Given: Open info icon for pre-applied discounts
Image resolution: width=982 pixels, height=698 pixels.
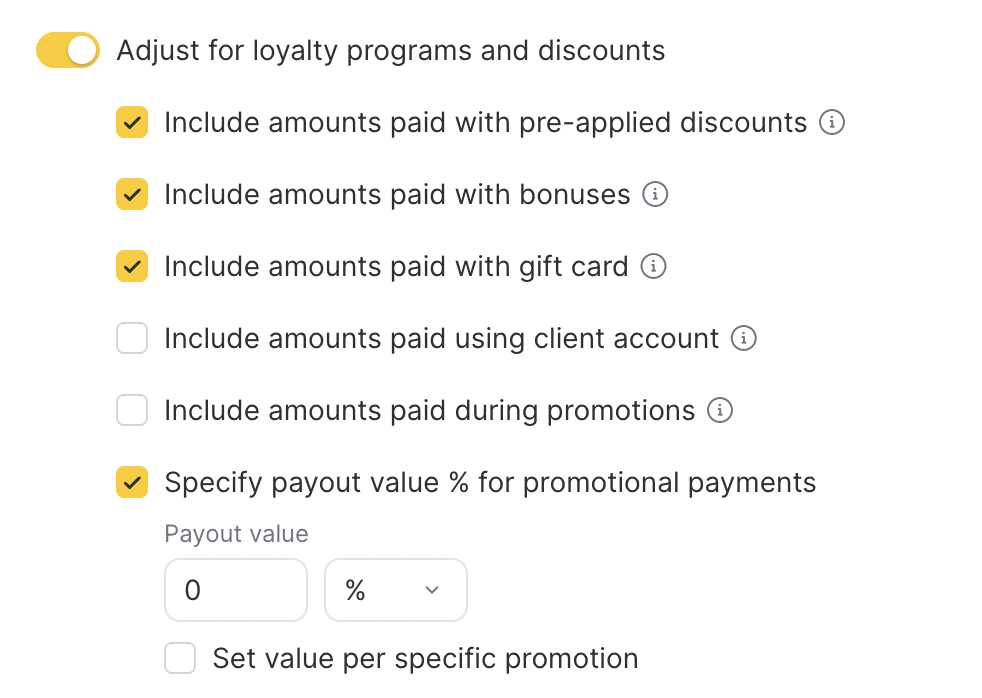Looking at the screenshot, I should point(832,123).
